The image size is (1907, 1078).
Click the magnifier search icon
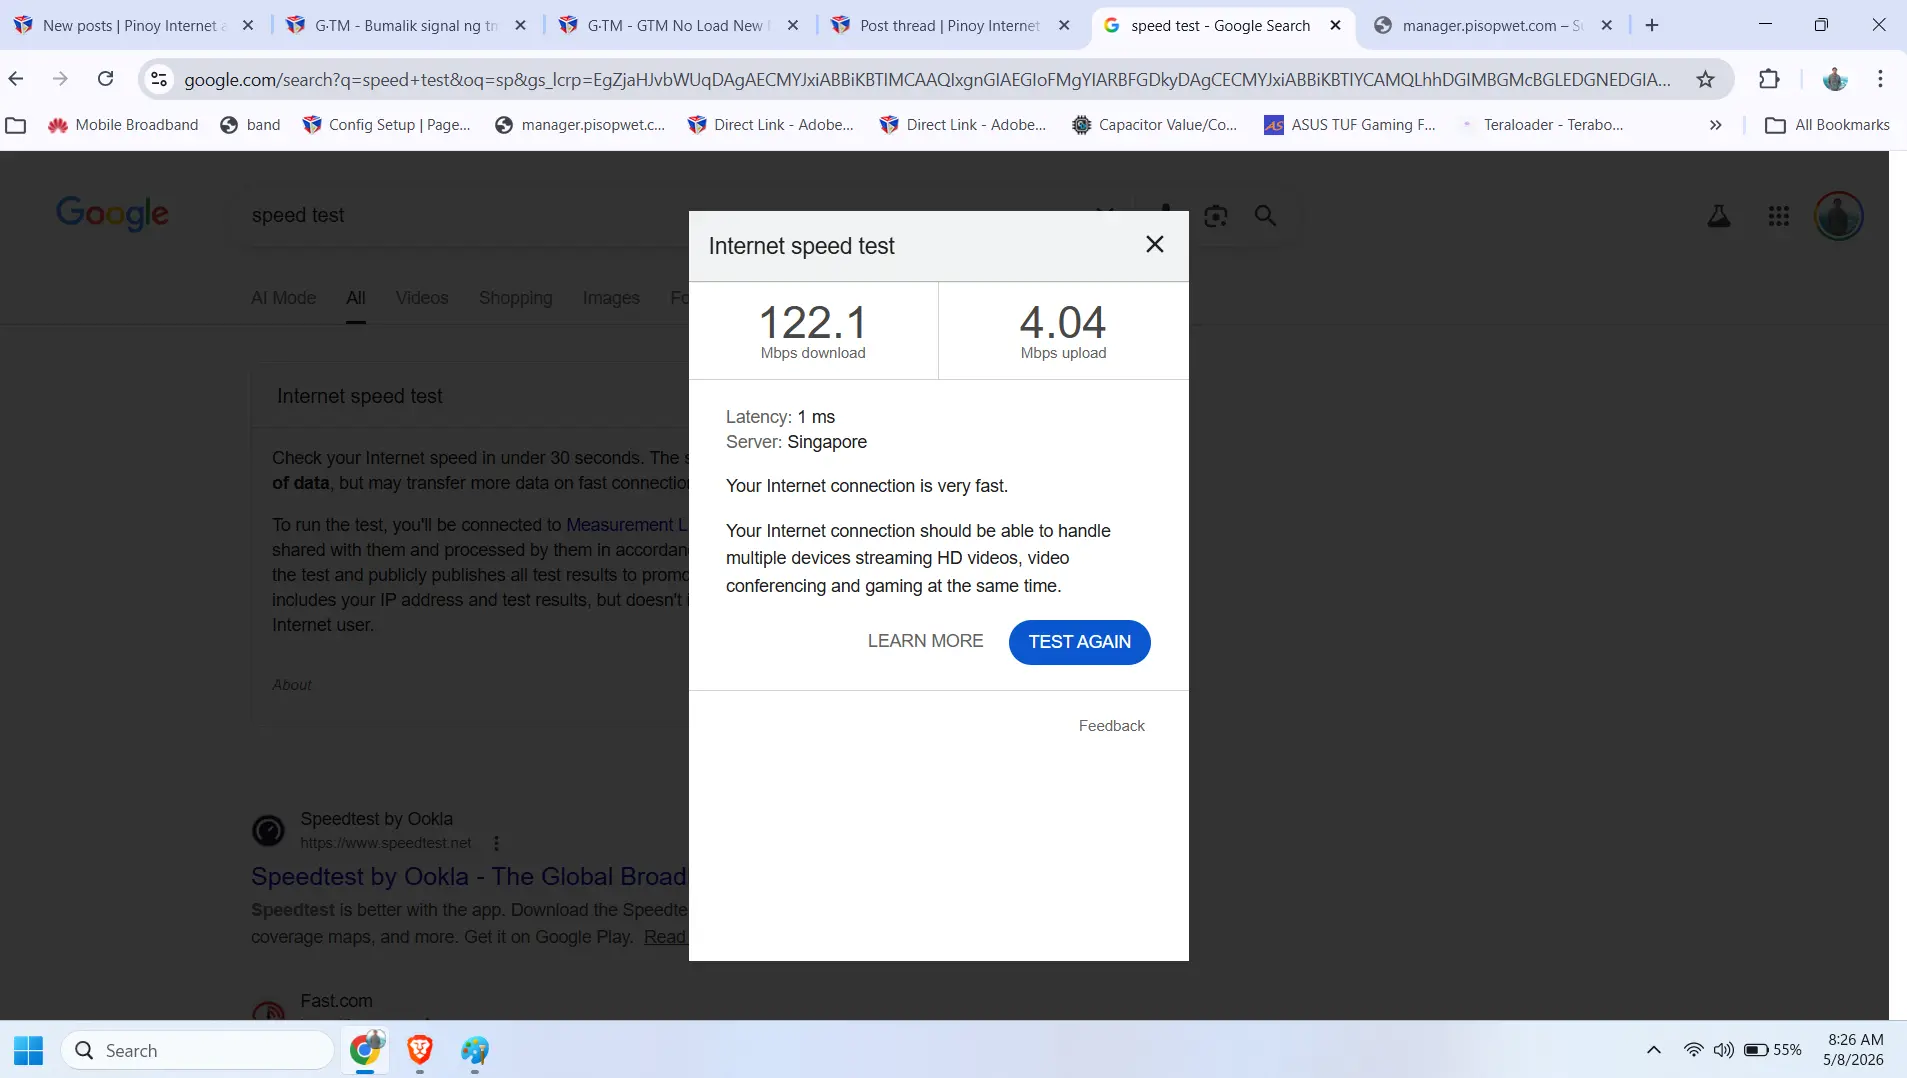(x=1265, y=215)
